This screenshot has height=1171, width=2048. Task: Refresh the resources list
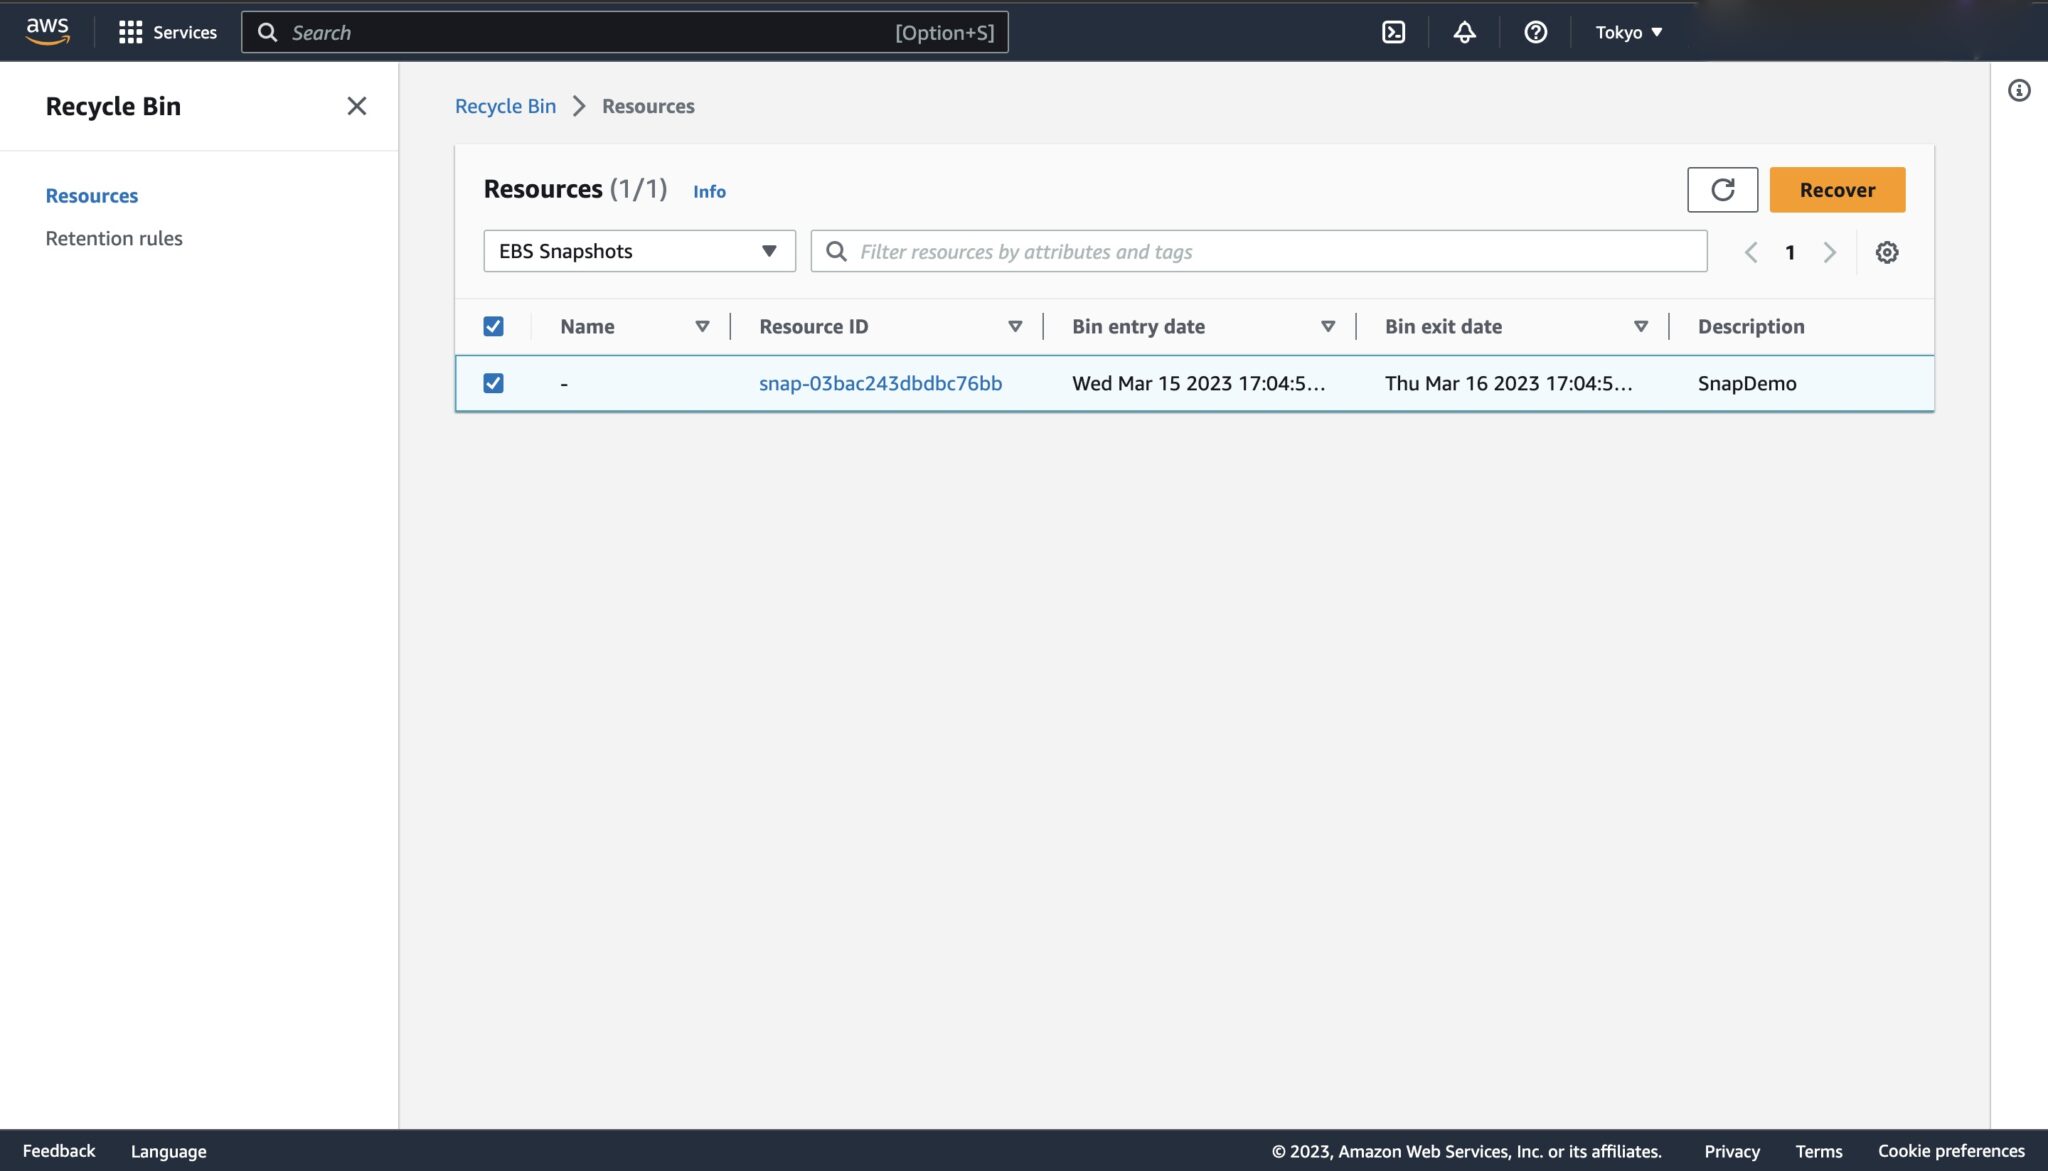point(1722,189)
